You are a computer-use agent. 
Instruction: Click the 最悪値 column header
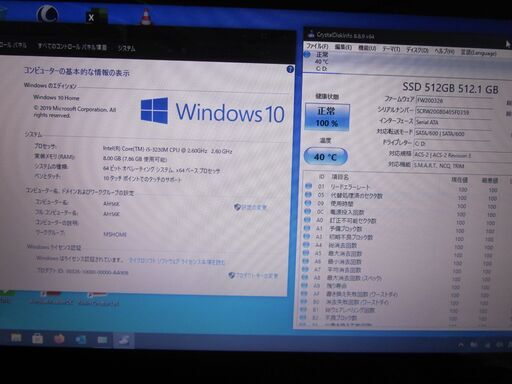(490, 181)
